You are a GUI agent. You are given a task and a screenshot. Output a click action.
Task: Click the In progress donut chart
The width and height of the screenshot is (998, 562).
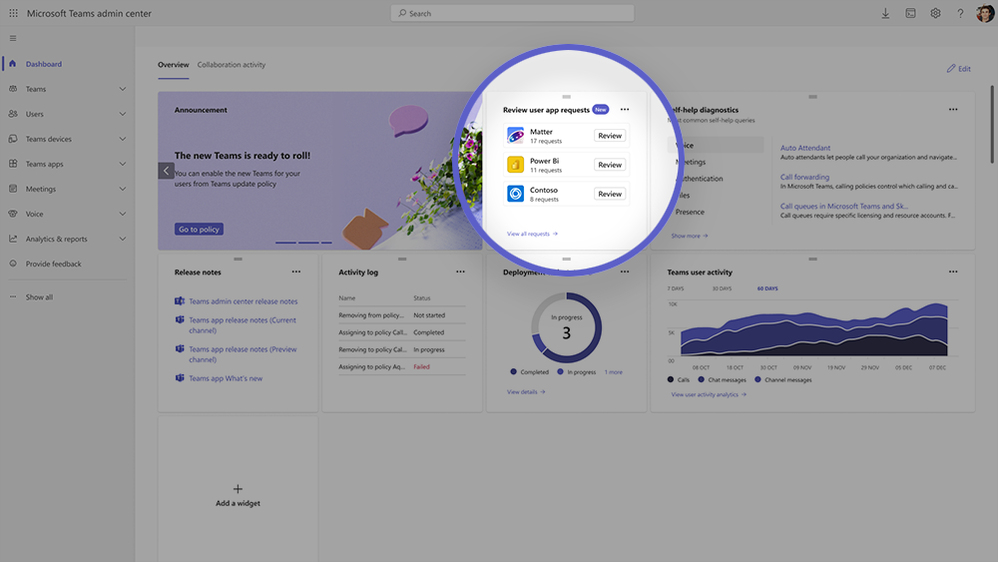[566, 327]
